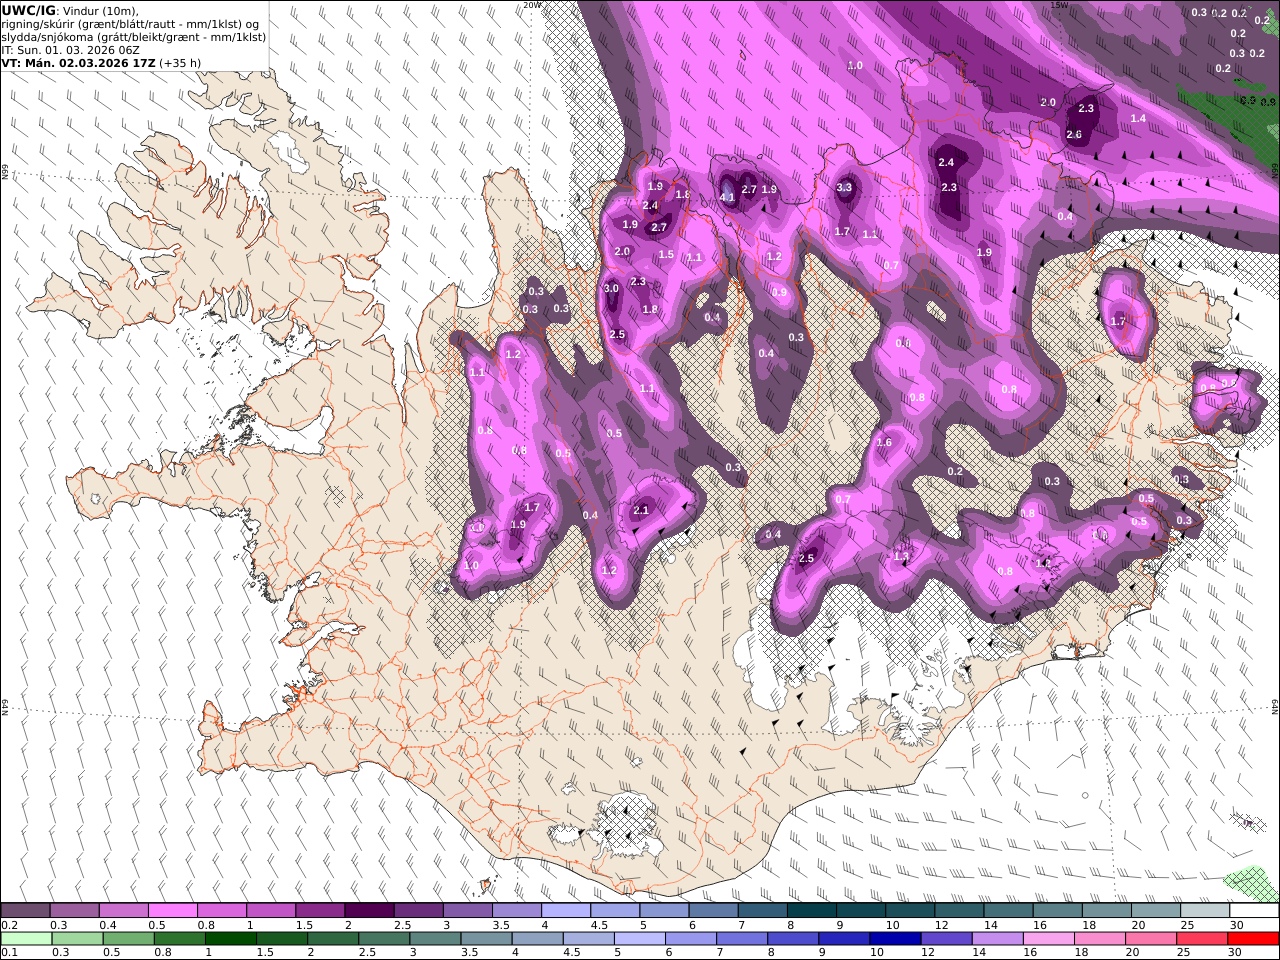Pick the upper-scale swatch between 1 and 1.5
1280x960 pixels.
pyautogui.click(x=270, y=910)
